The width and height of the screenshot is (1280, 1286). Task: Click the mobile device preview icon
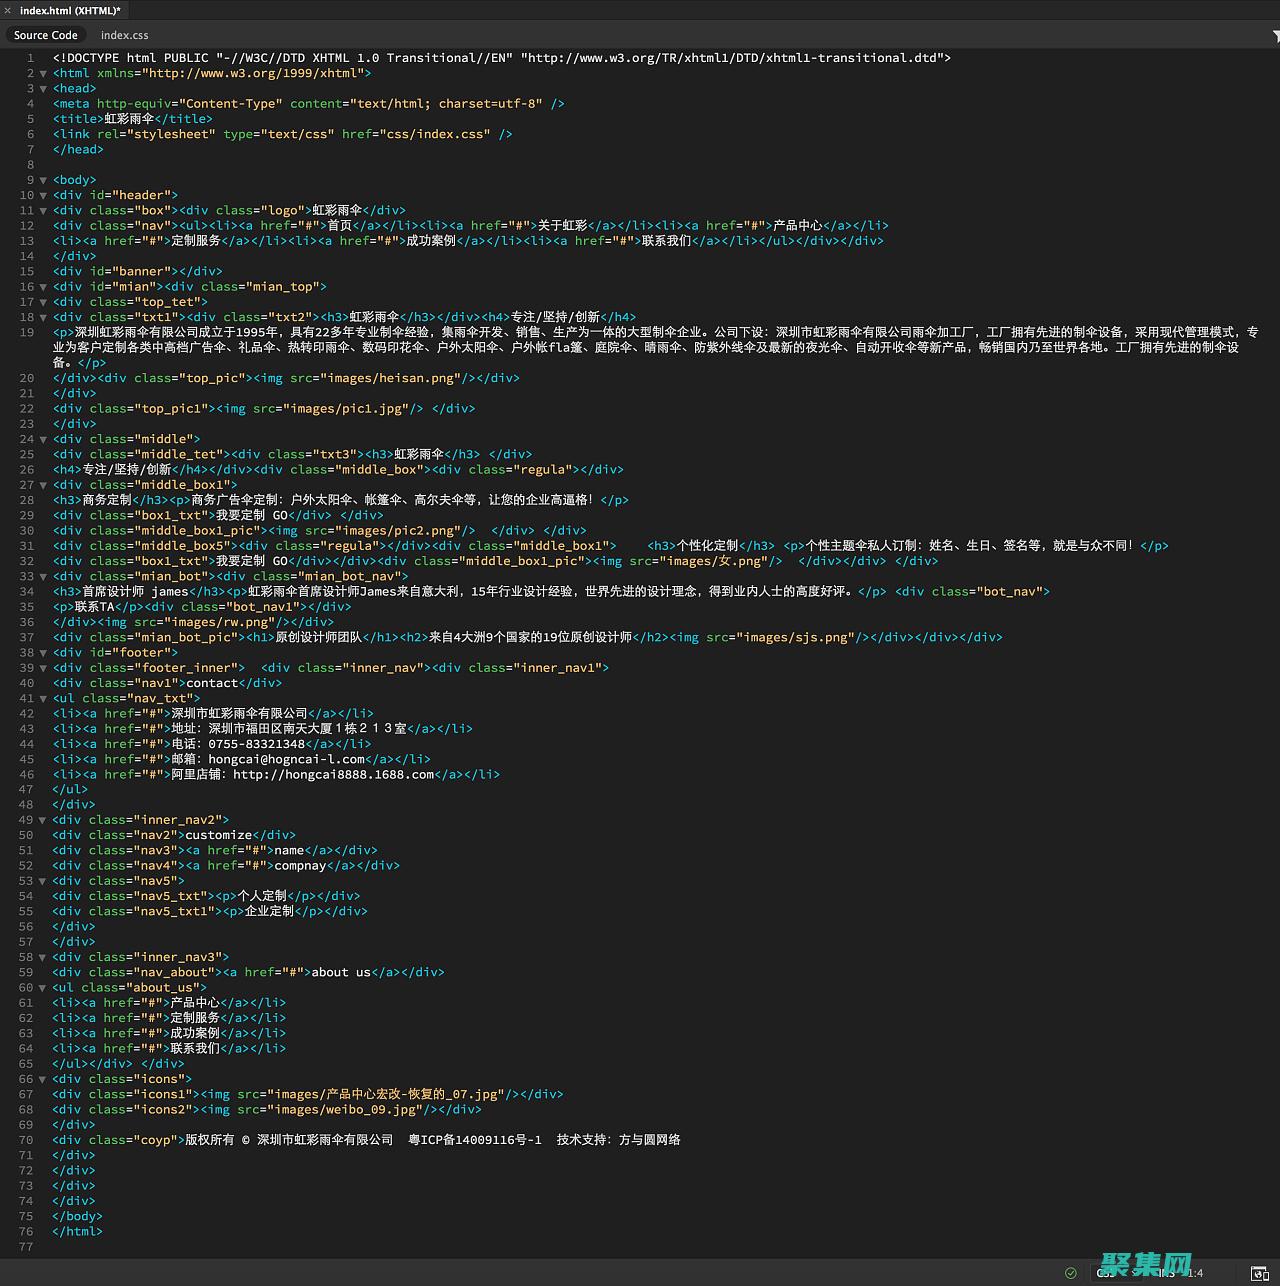(1266, 1277)
